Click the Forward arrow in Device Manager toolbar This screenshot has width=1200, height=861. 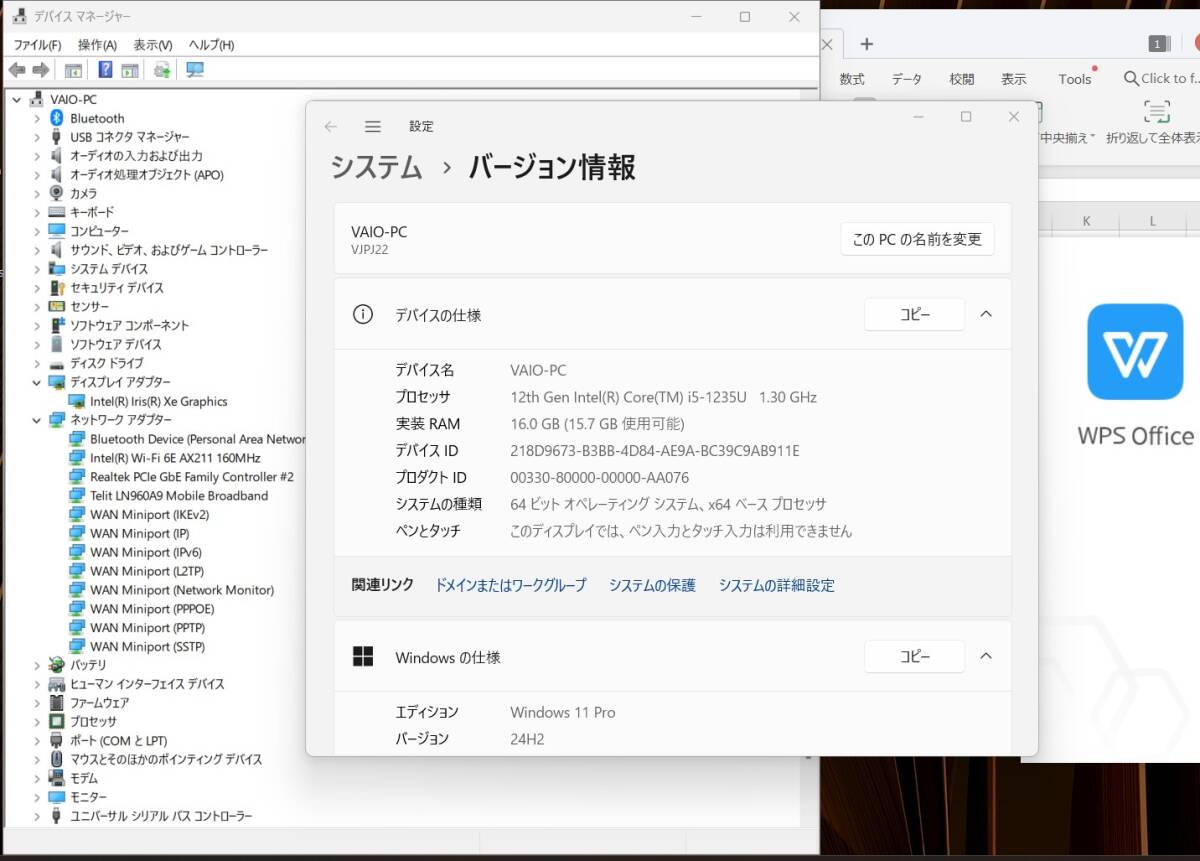[x=41, y=70]
